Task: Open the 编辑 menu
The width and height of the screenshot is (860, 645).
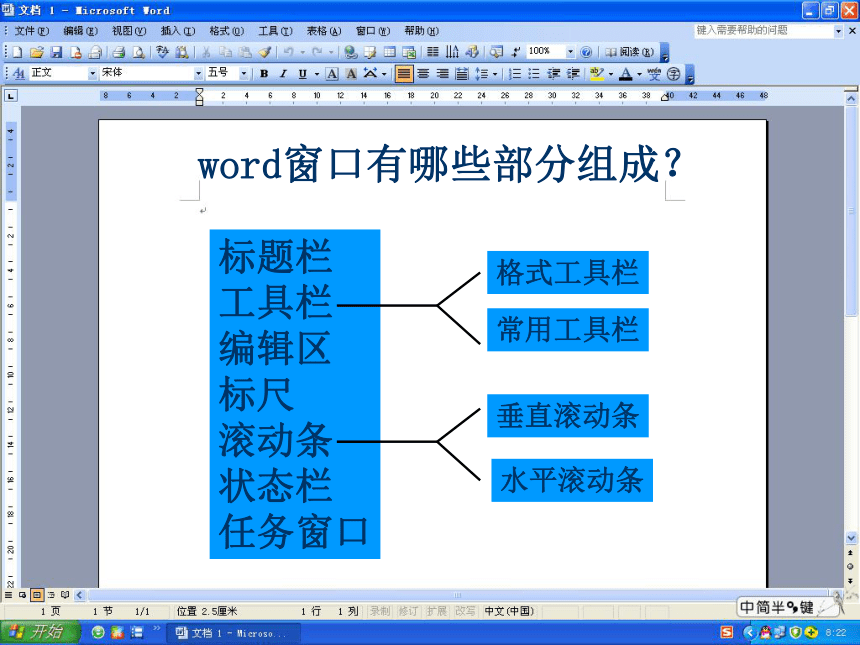Action: [80, 31]
